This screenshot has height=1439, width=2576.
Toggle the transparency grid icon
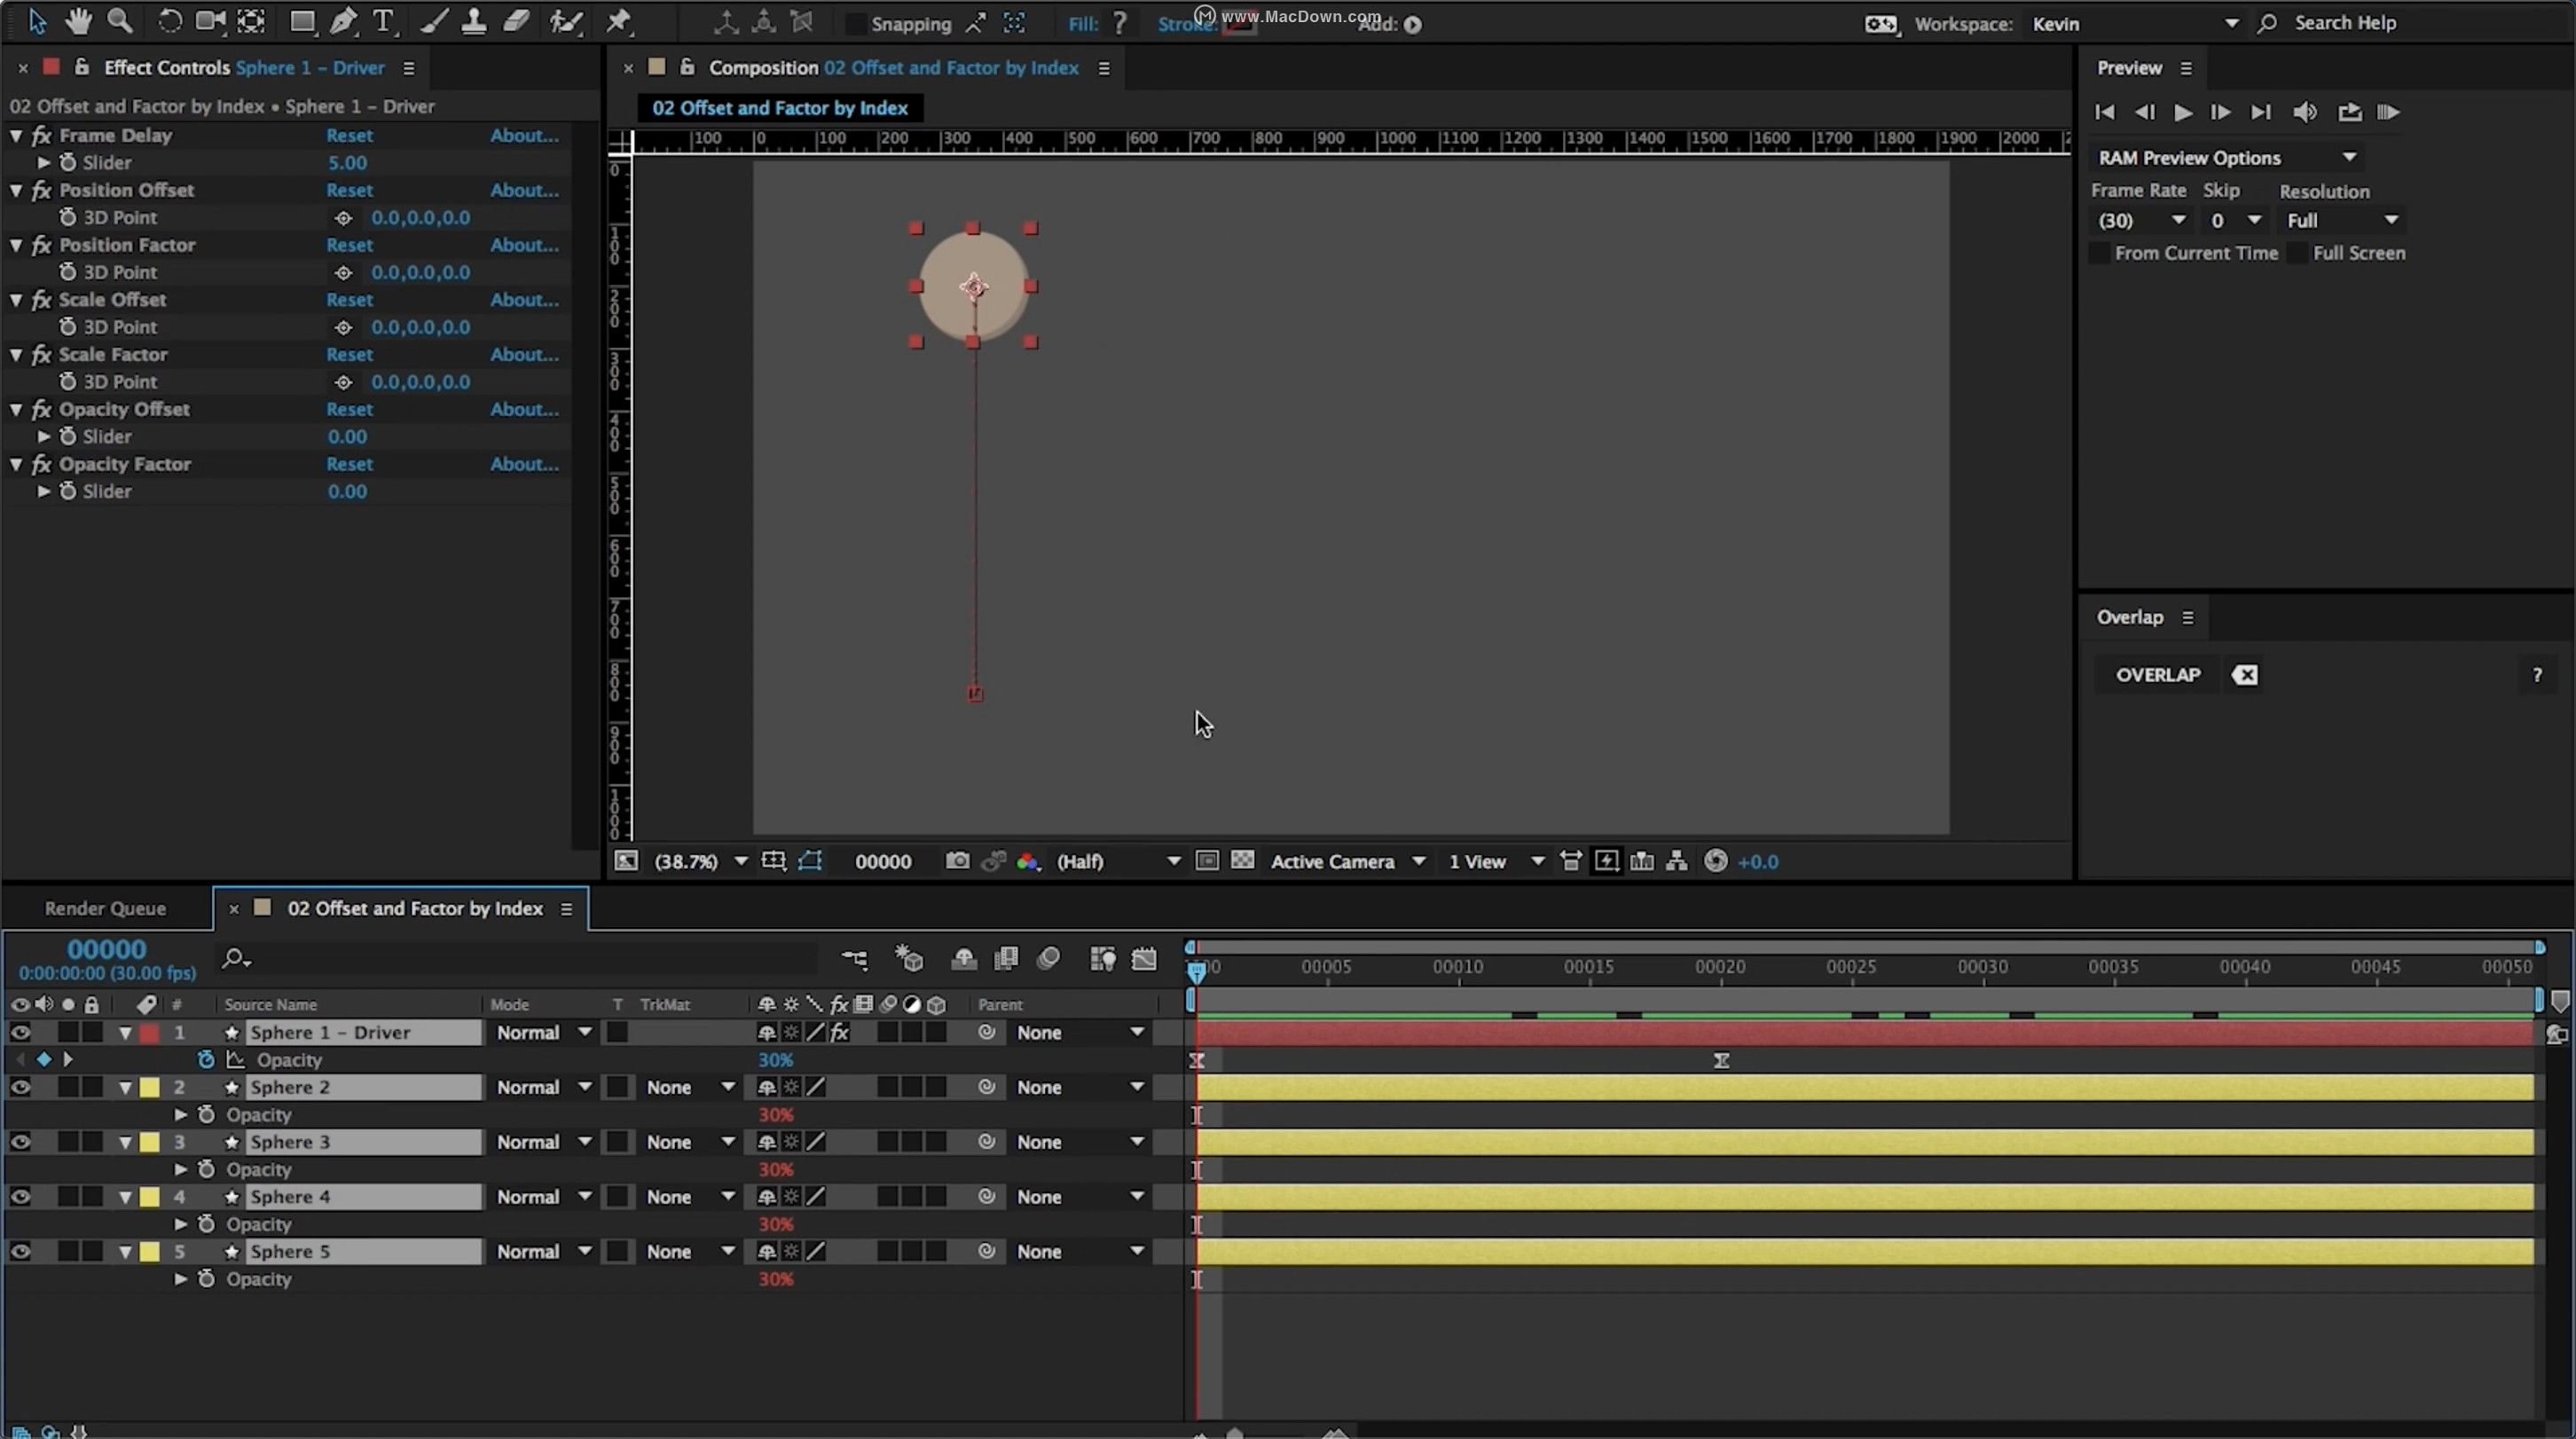pos(1242,860)
